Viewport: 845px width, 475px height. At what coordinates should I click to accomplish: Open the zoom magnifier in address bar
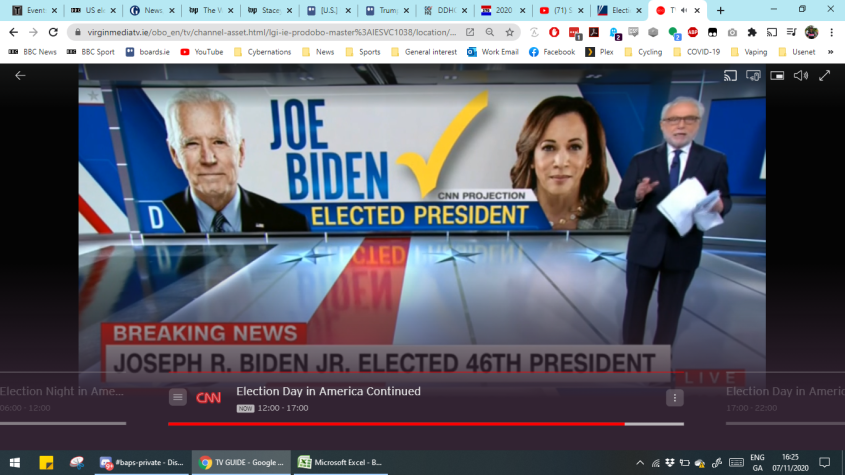pos(489,32)
